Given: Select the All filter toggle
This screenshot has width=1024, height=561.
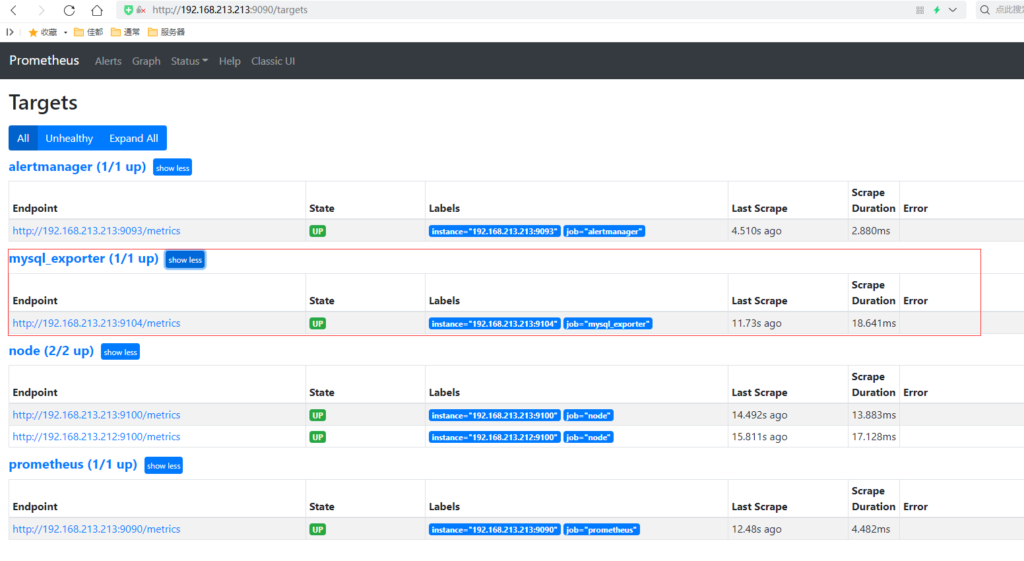Looking at the screenshot, I should pos(23,138).
